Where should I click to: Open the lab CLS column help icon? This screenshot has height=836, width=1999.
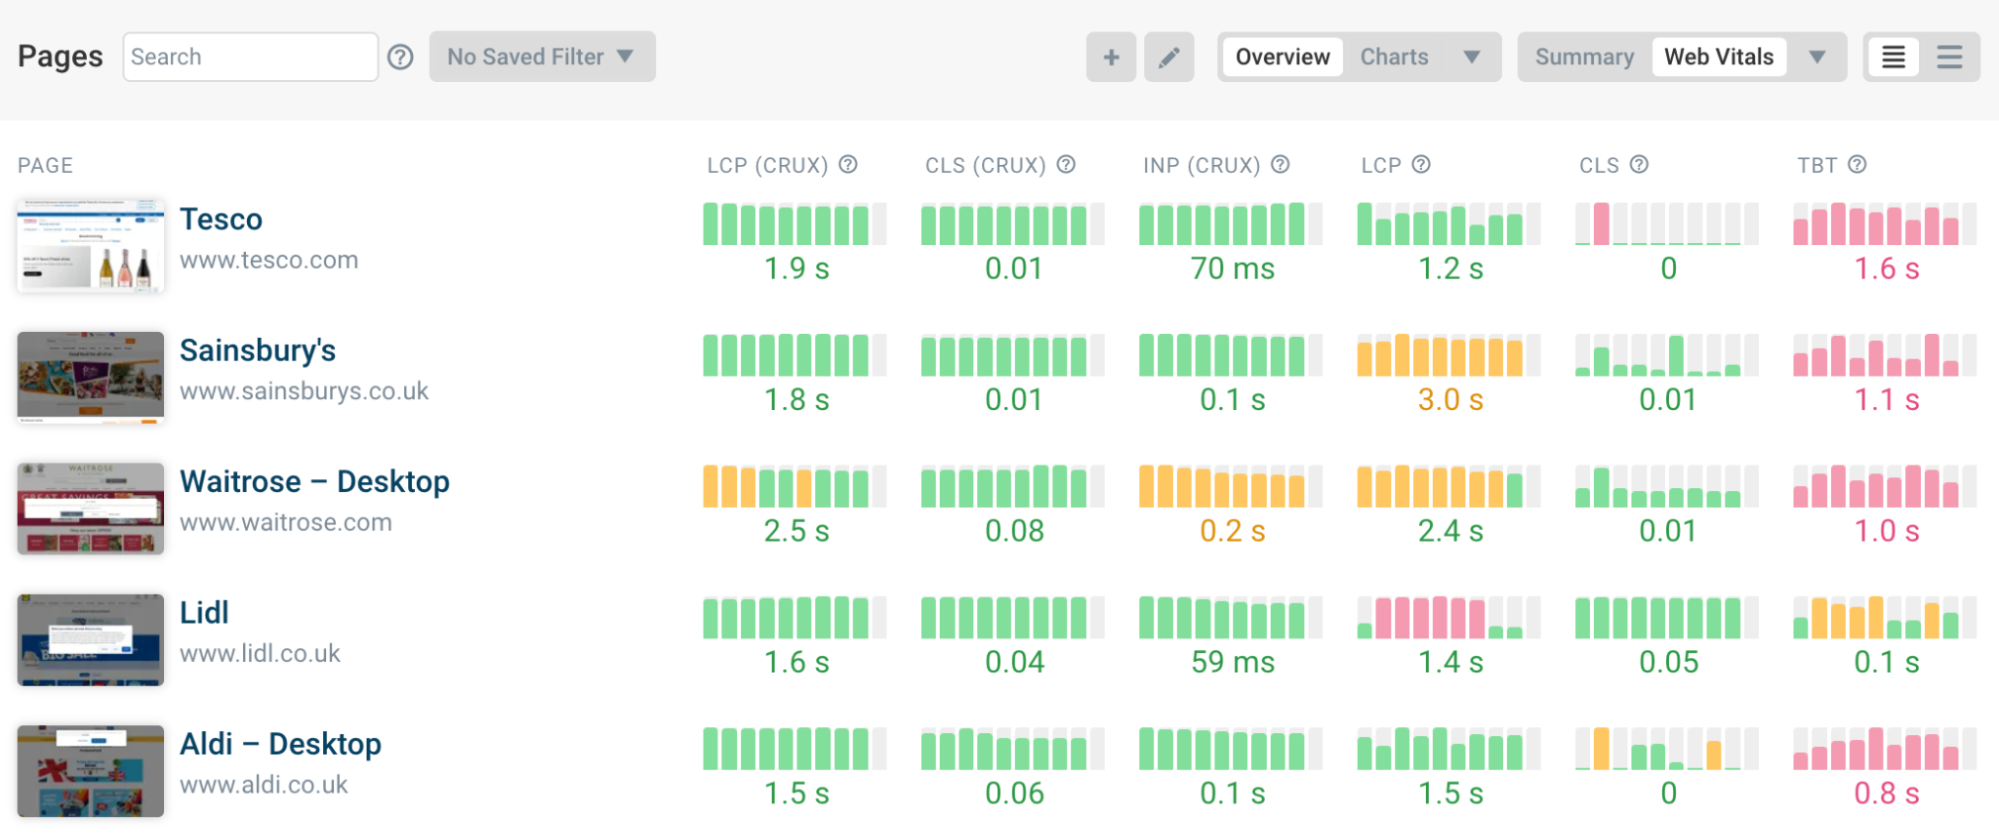tap(1639, 164)
